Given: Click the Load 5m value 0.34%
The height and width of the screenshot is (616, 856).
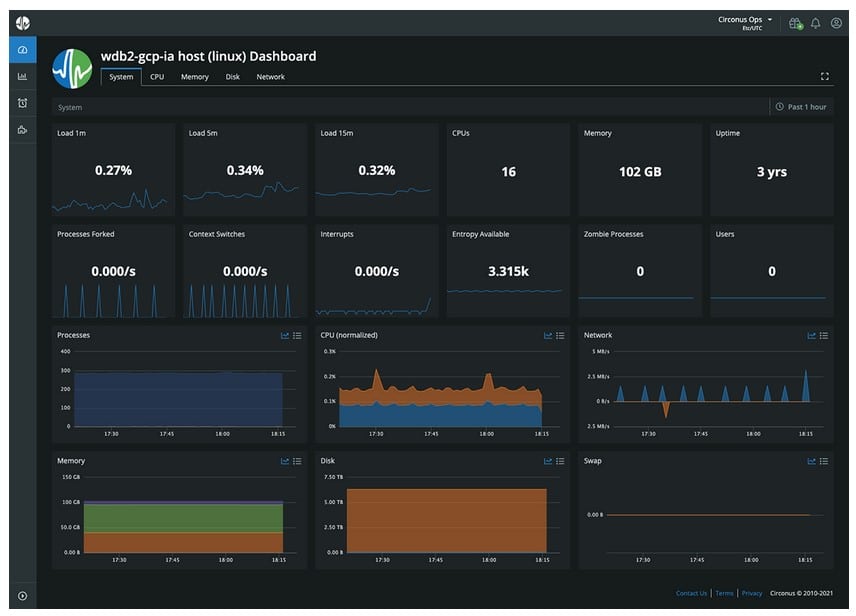Looking at the screenshot, I should (245, 170).
